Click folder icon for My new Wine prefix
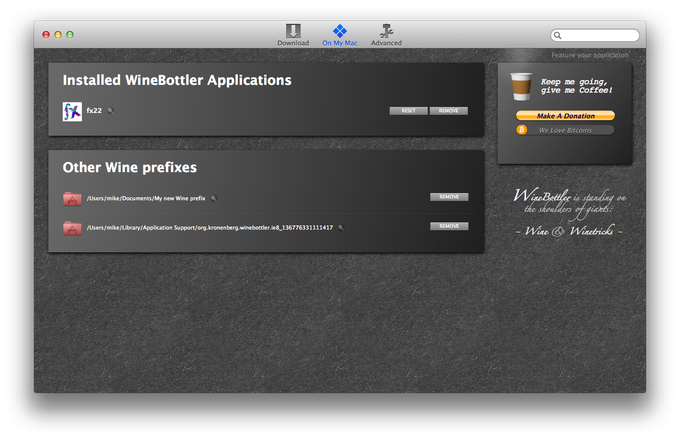Viewport: 680px width, 440px height. pos(72,199)
